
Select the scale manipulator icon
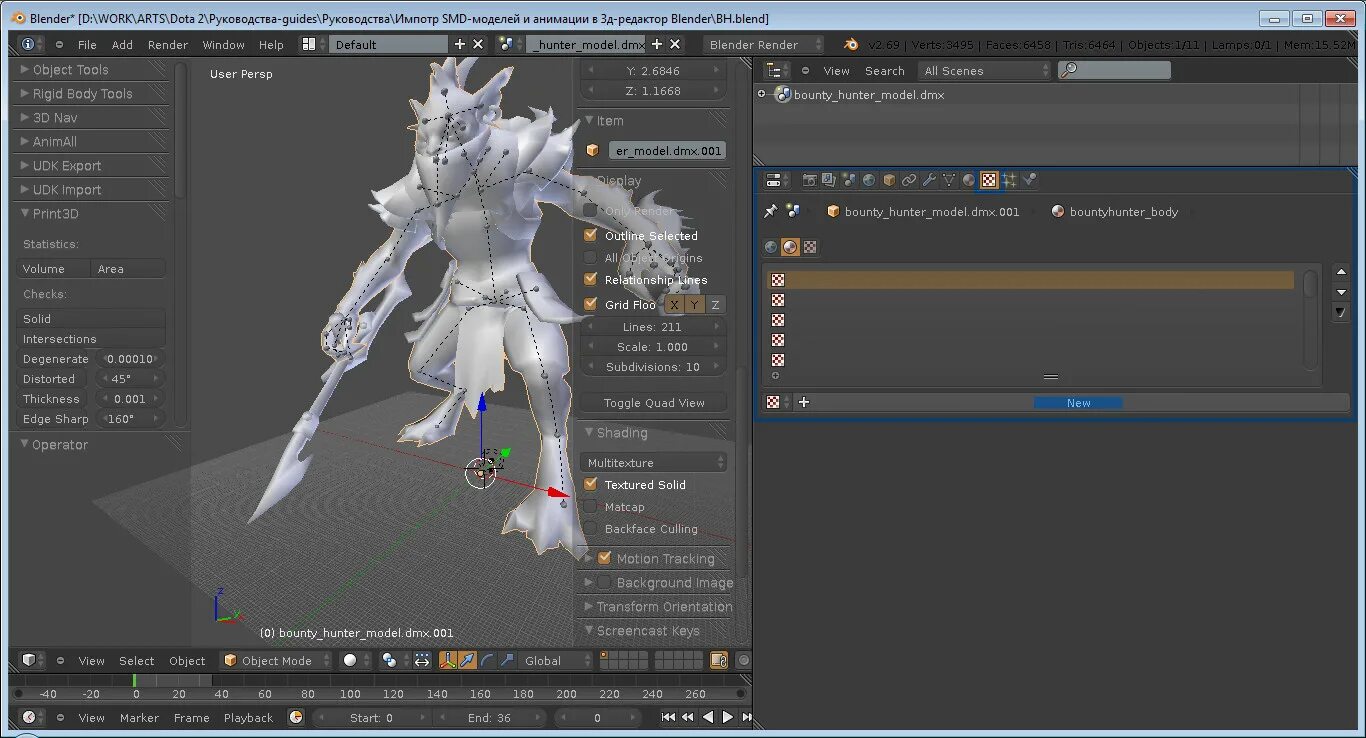(507, 660)
